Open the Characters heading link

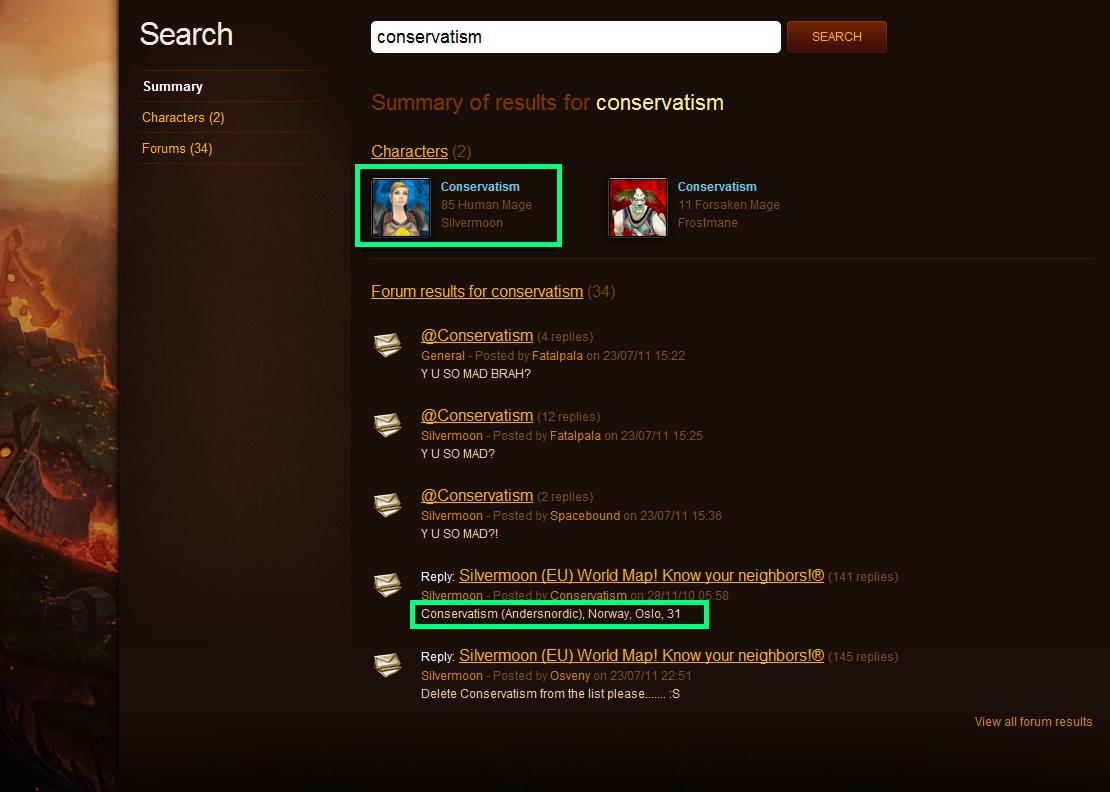(409, 151)
